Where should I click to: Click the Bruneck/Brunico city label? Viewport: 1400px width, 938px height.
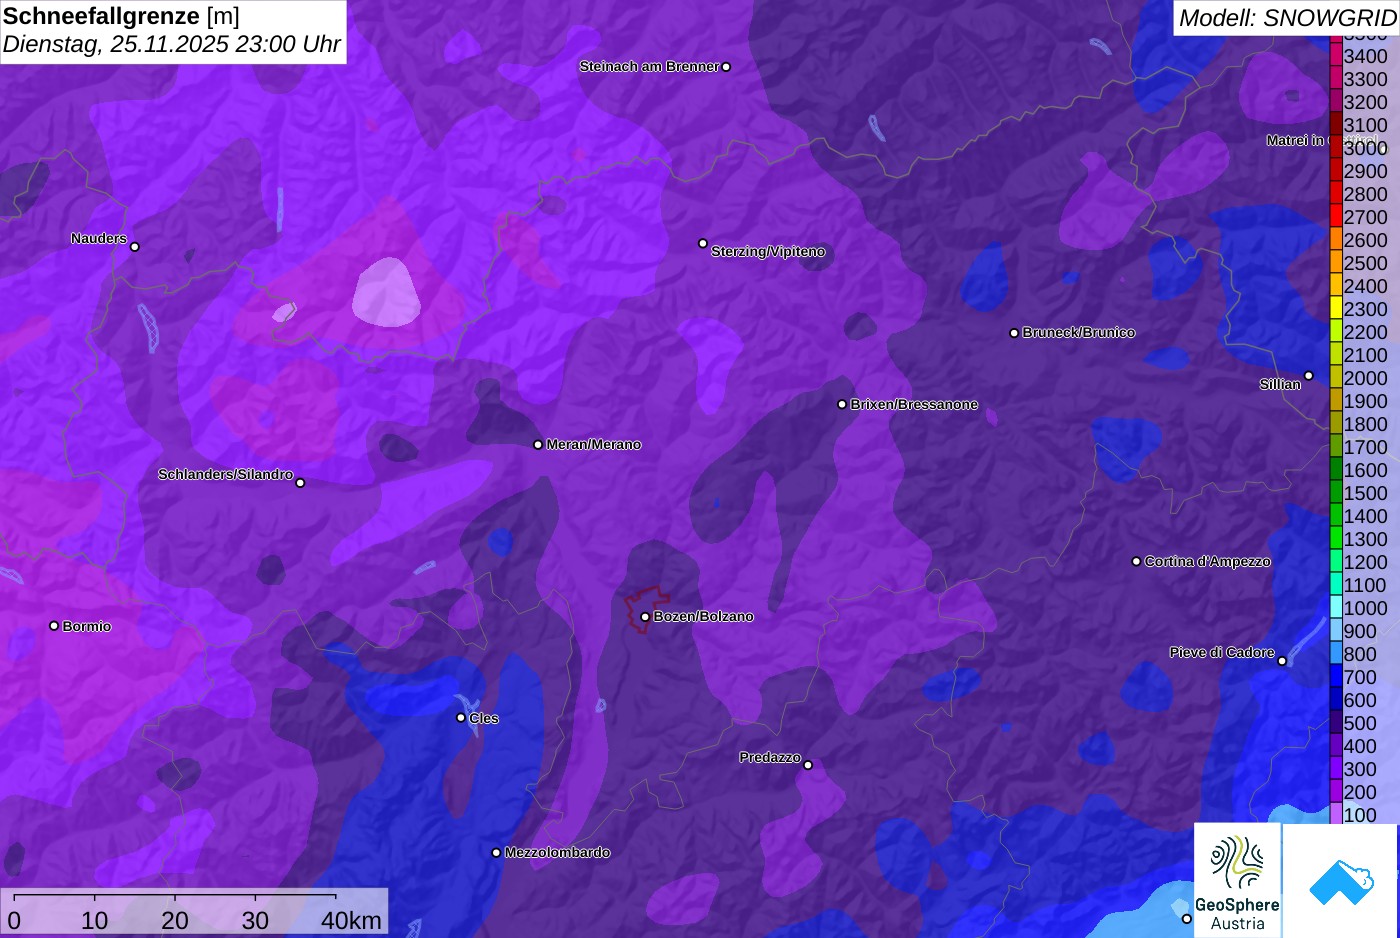1078,333
